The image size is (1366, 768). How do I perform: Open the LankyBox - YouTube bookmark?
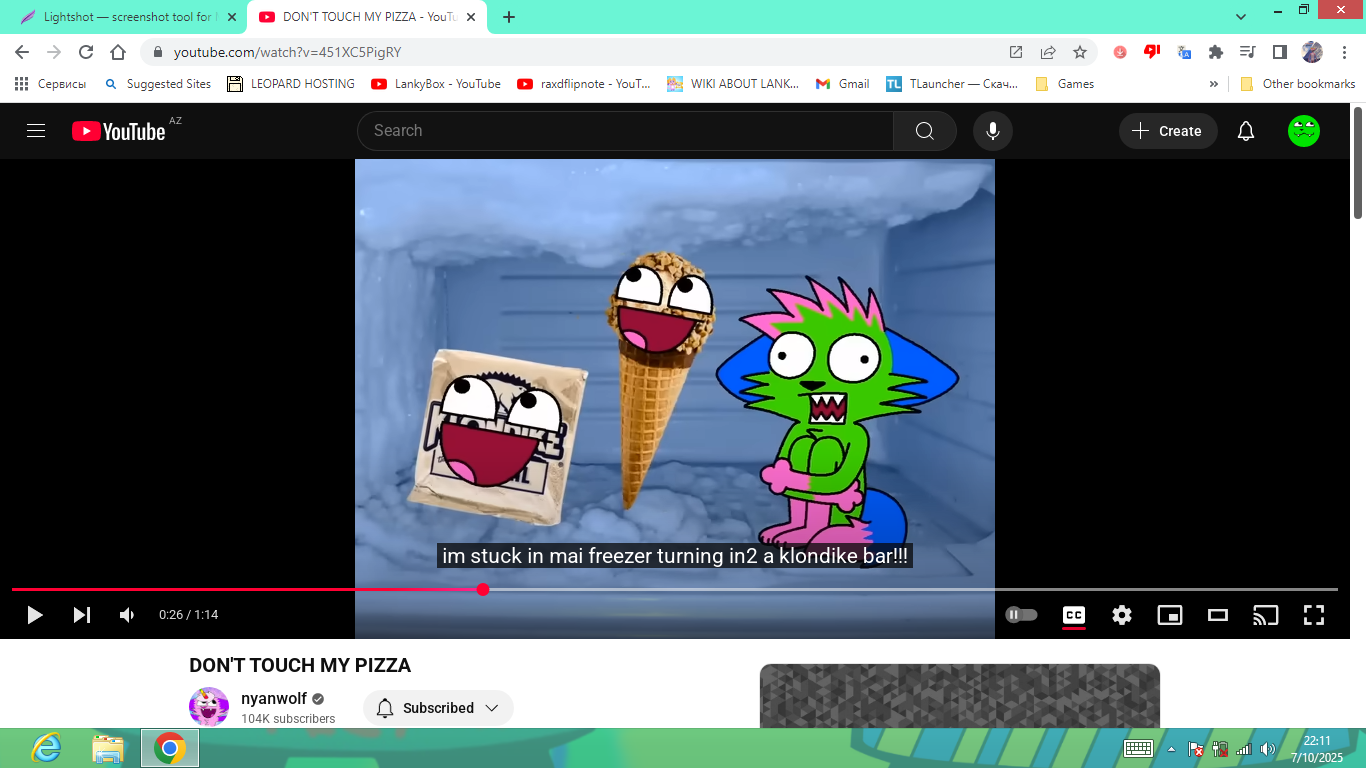click(x=436, y=84)
